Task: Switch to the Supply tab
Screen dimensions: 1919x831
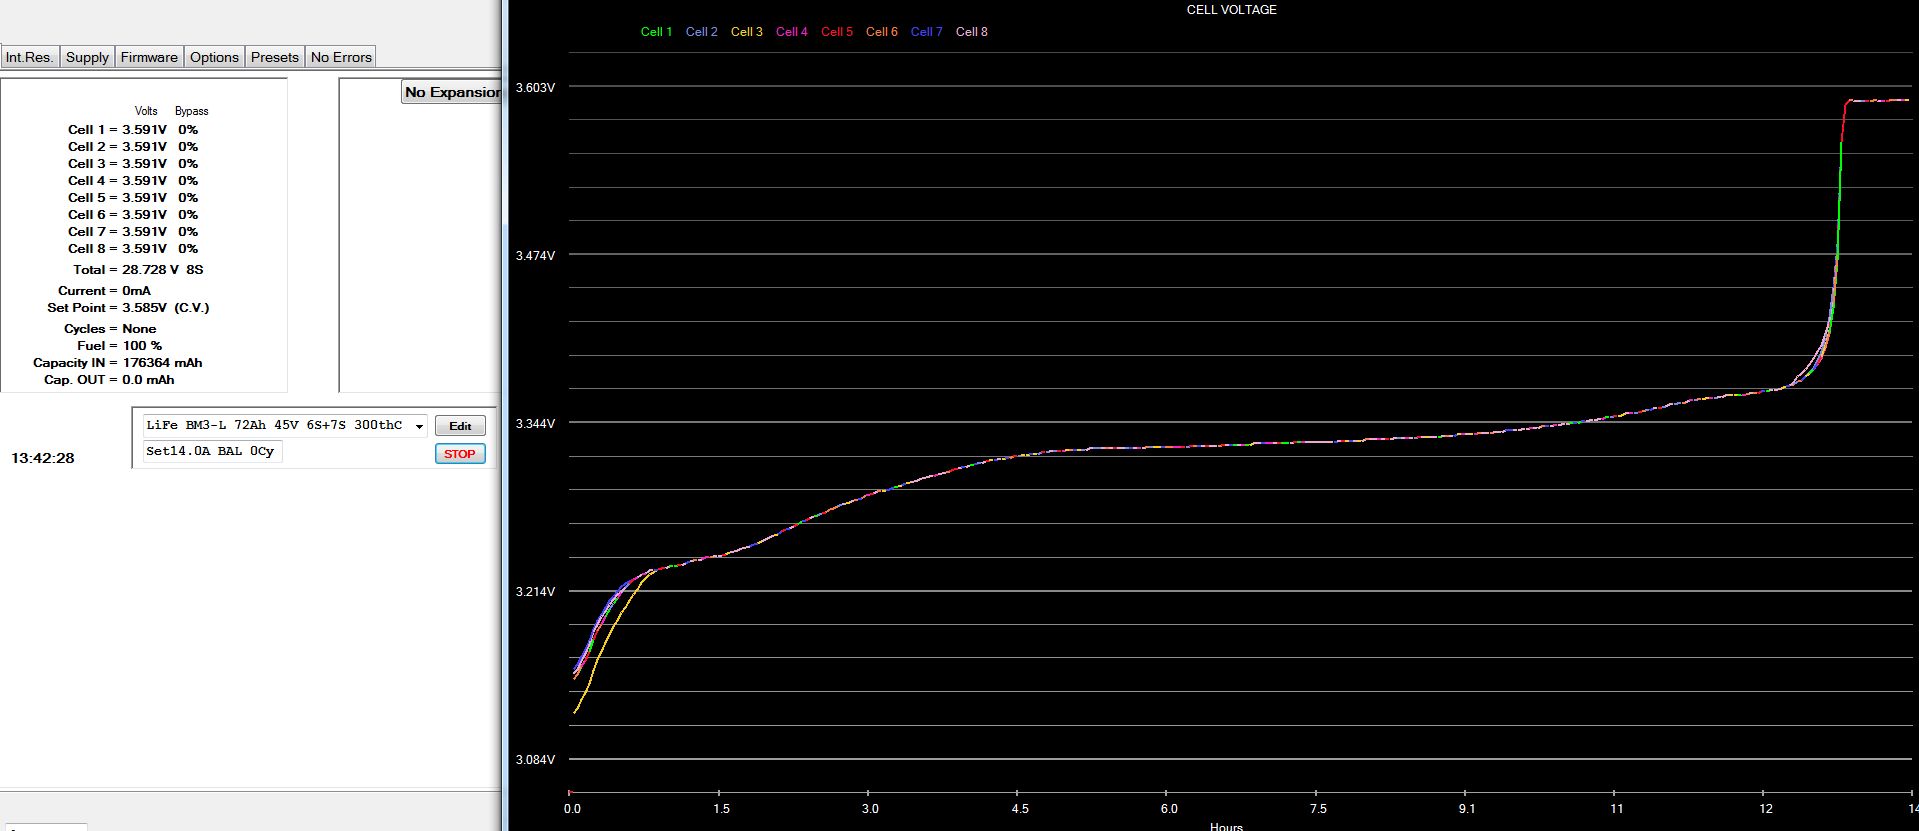Action: 87,57
